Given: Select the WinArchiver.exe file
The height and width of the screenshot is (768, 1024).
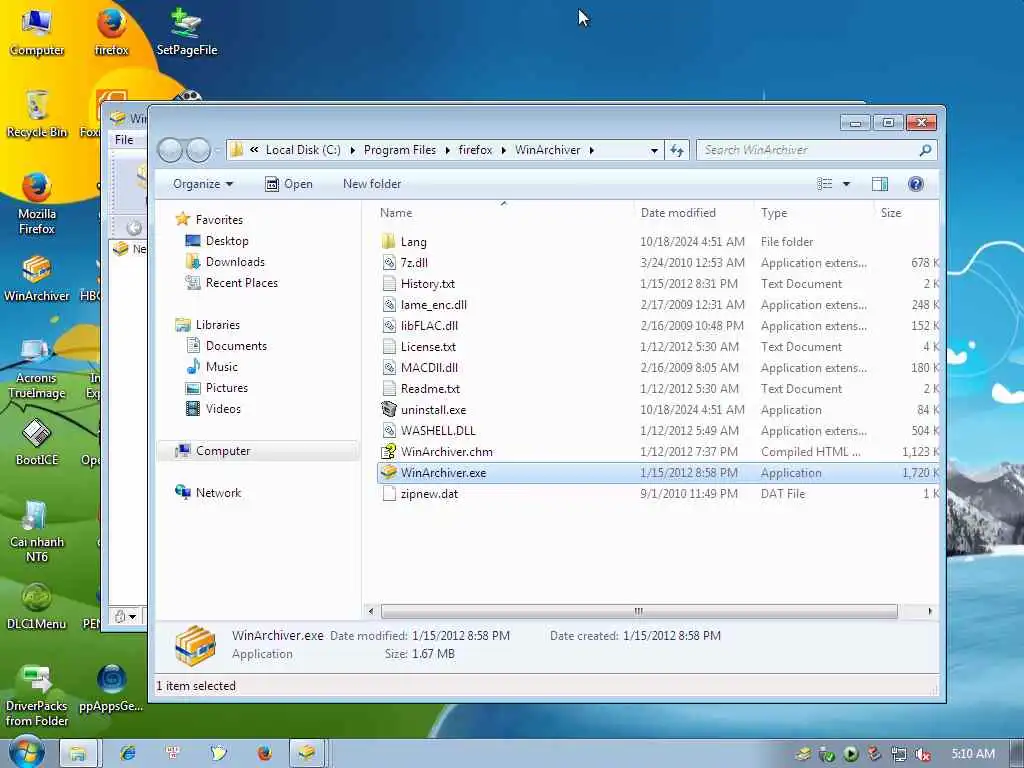Looking at the screenshot, I should [x=658, y=473].
